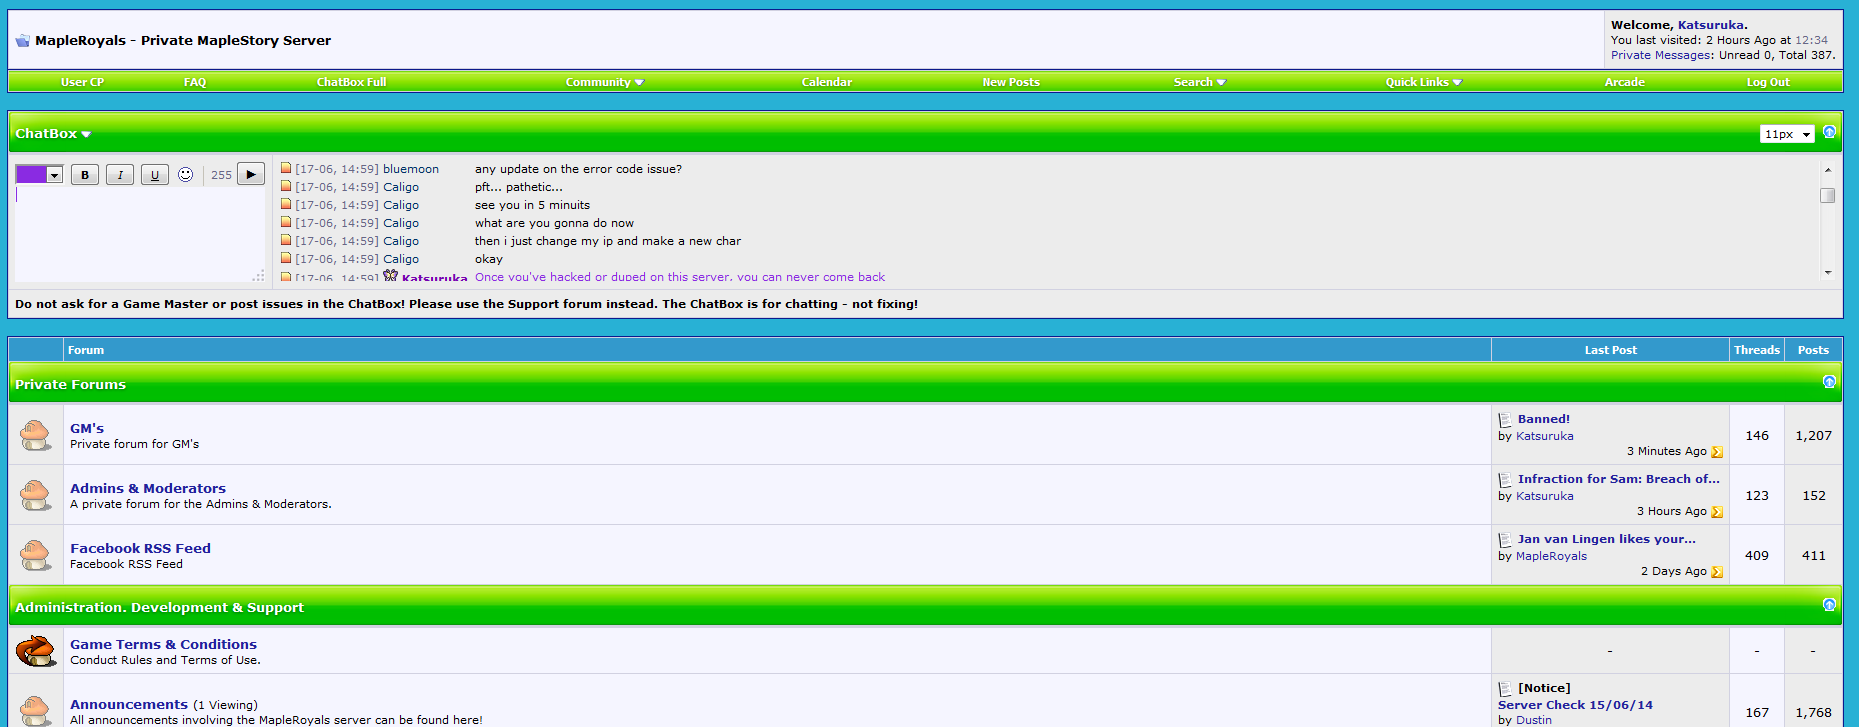This screenshot has height=727, width=1859.
Task: Send the chat message with arrow button
Action: click(251, 174)
